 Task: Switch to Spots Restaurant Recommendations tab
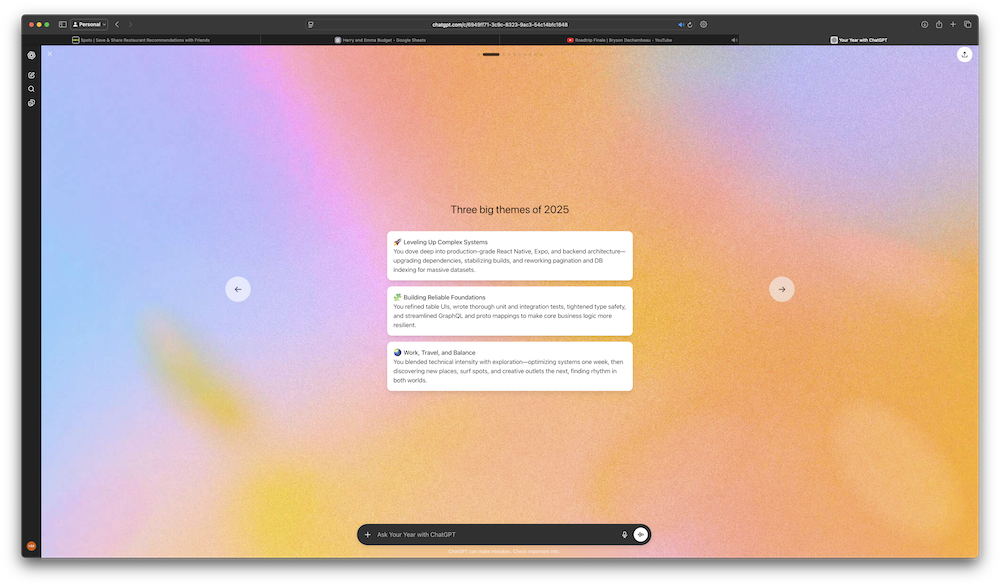click(x=141, y=40)
